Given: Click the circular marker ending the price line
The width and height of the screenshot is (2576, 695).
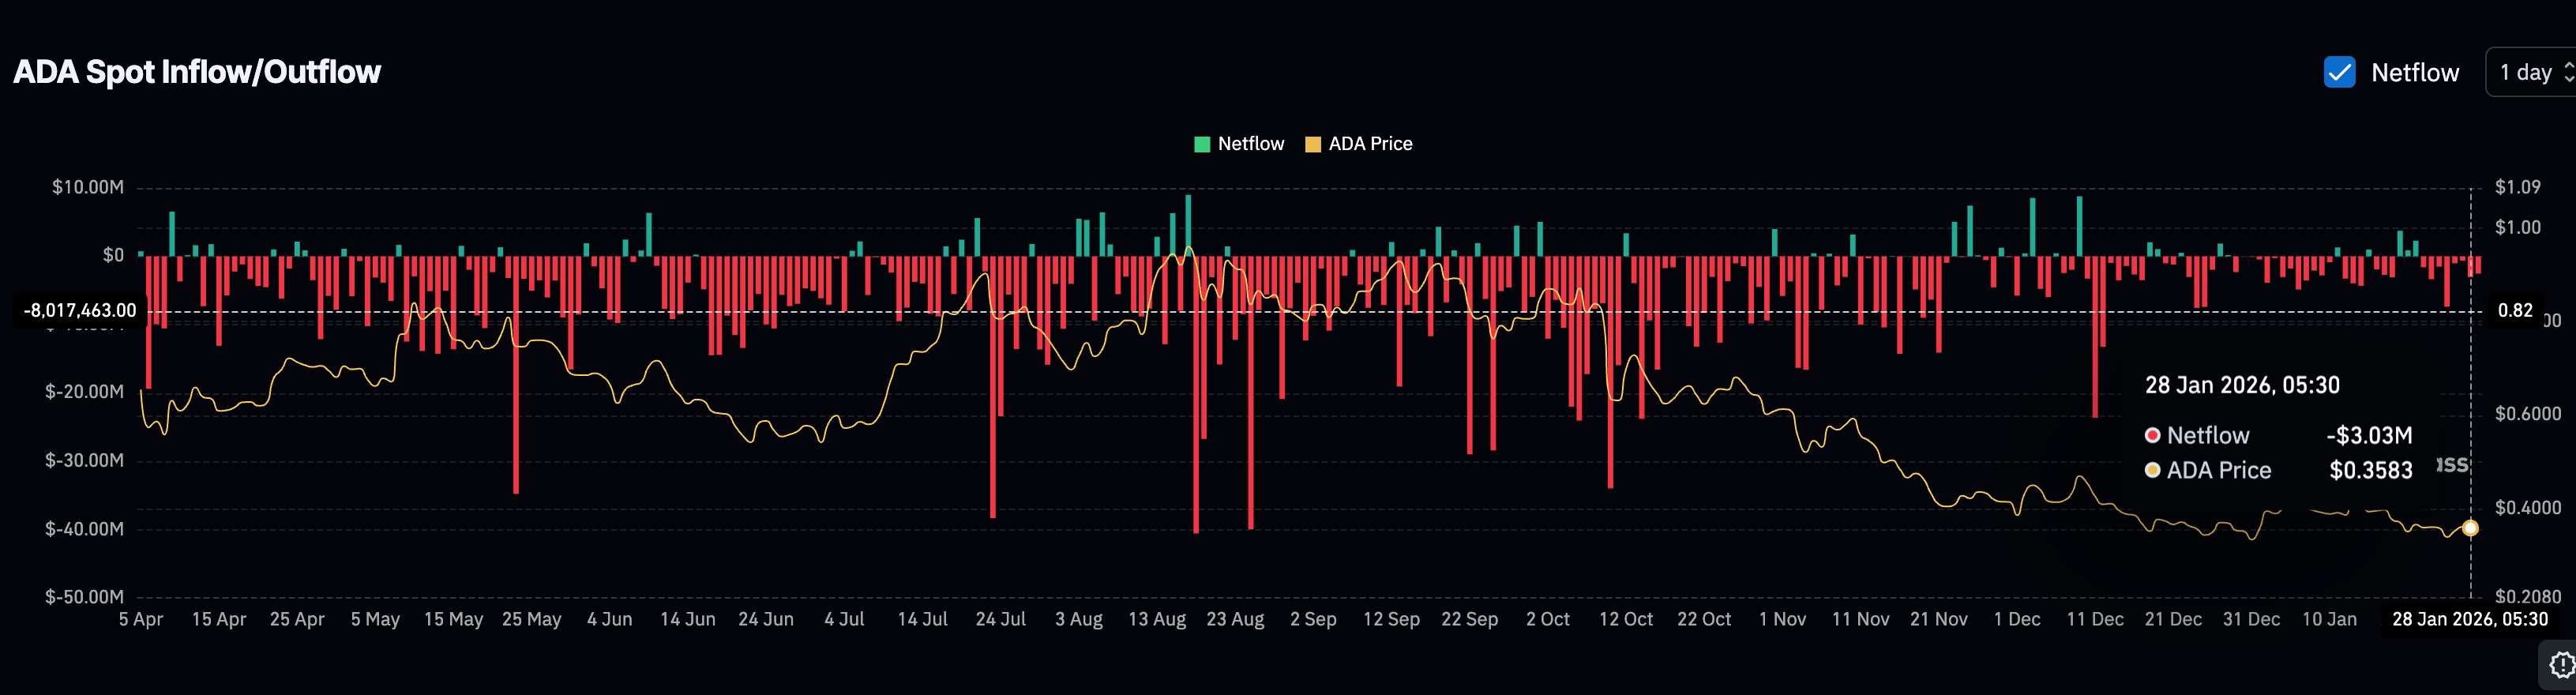Looking at the screenshot, I should pos(2470,528).
